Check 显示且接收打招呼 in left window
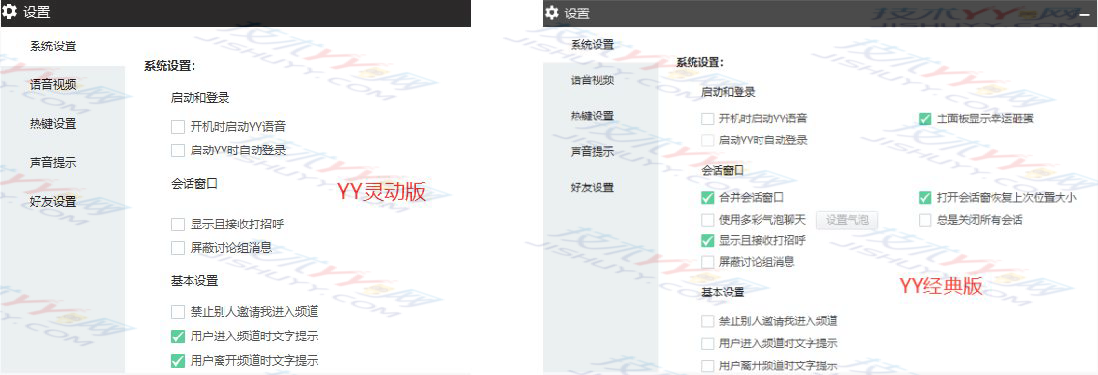1098x375 pixels. (178, 225)
